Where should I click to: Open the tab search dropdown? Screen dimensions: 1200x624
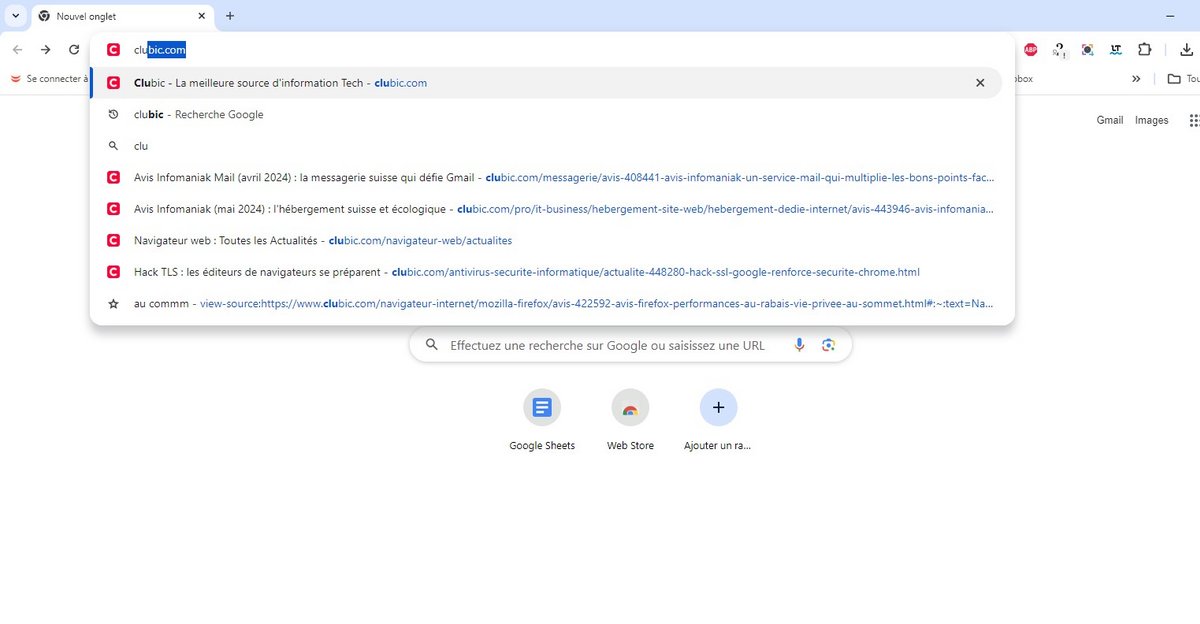(16, 16)
